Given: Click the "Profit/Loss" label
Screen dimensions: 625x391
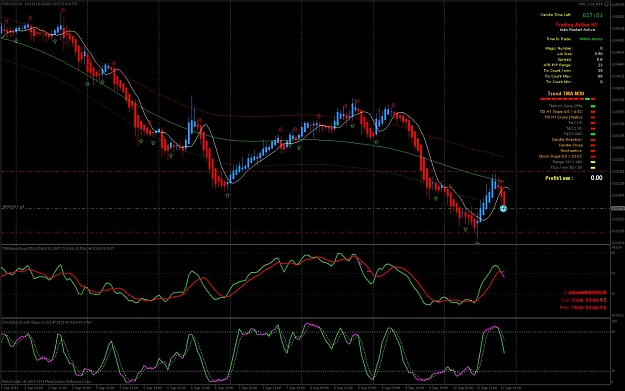Looking at the screenshot, I should tap(559, 178).
